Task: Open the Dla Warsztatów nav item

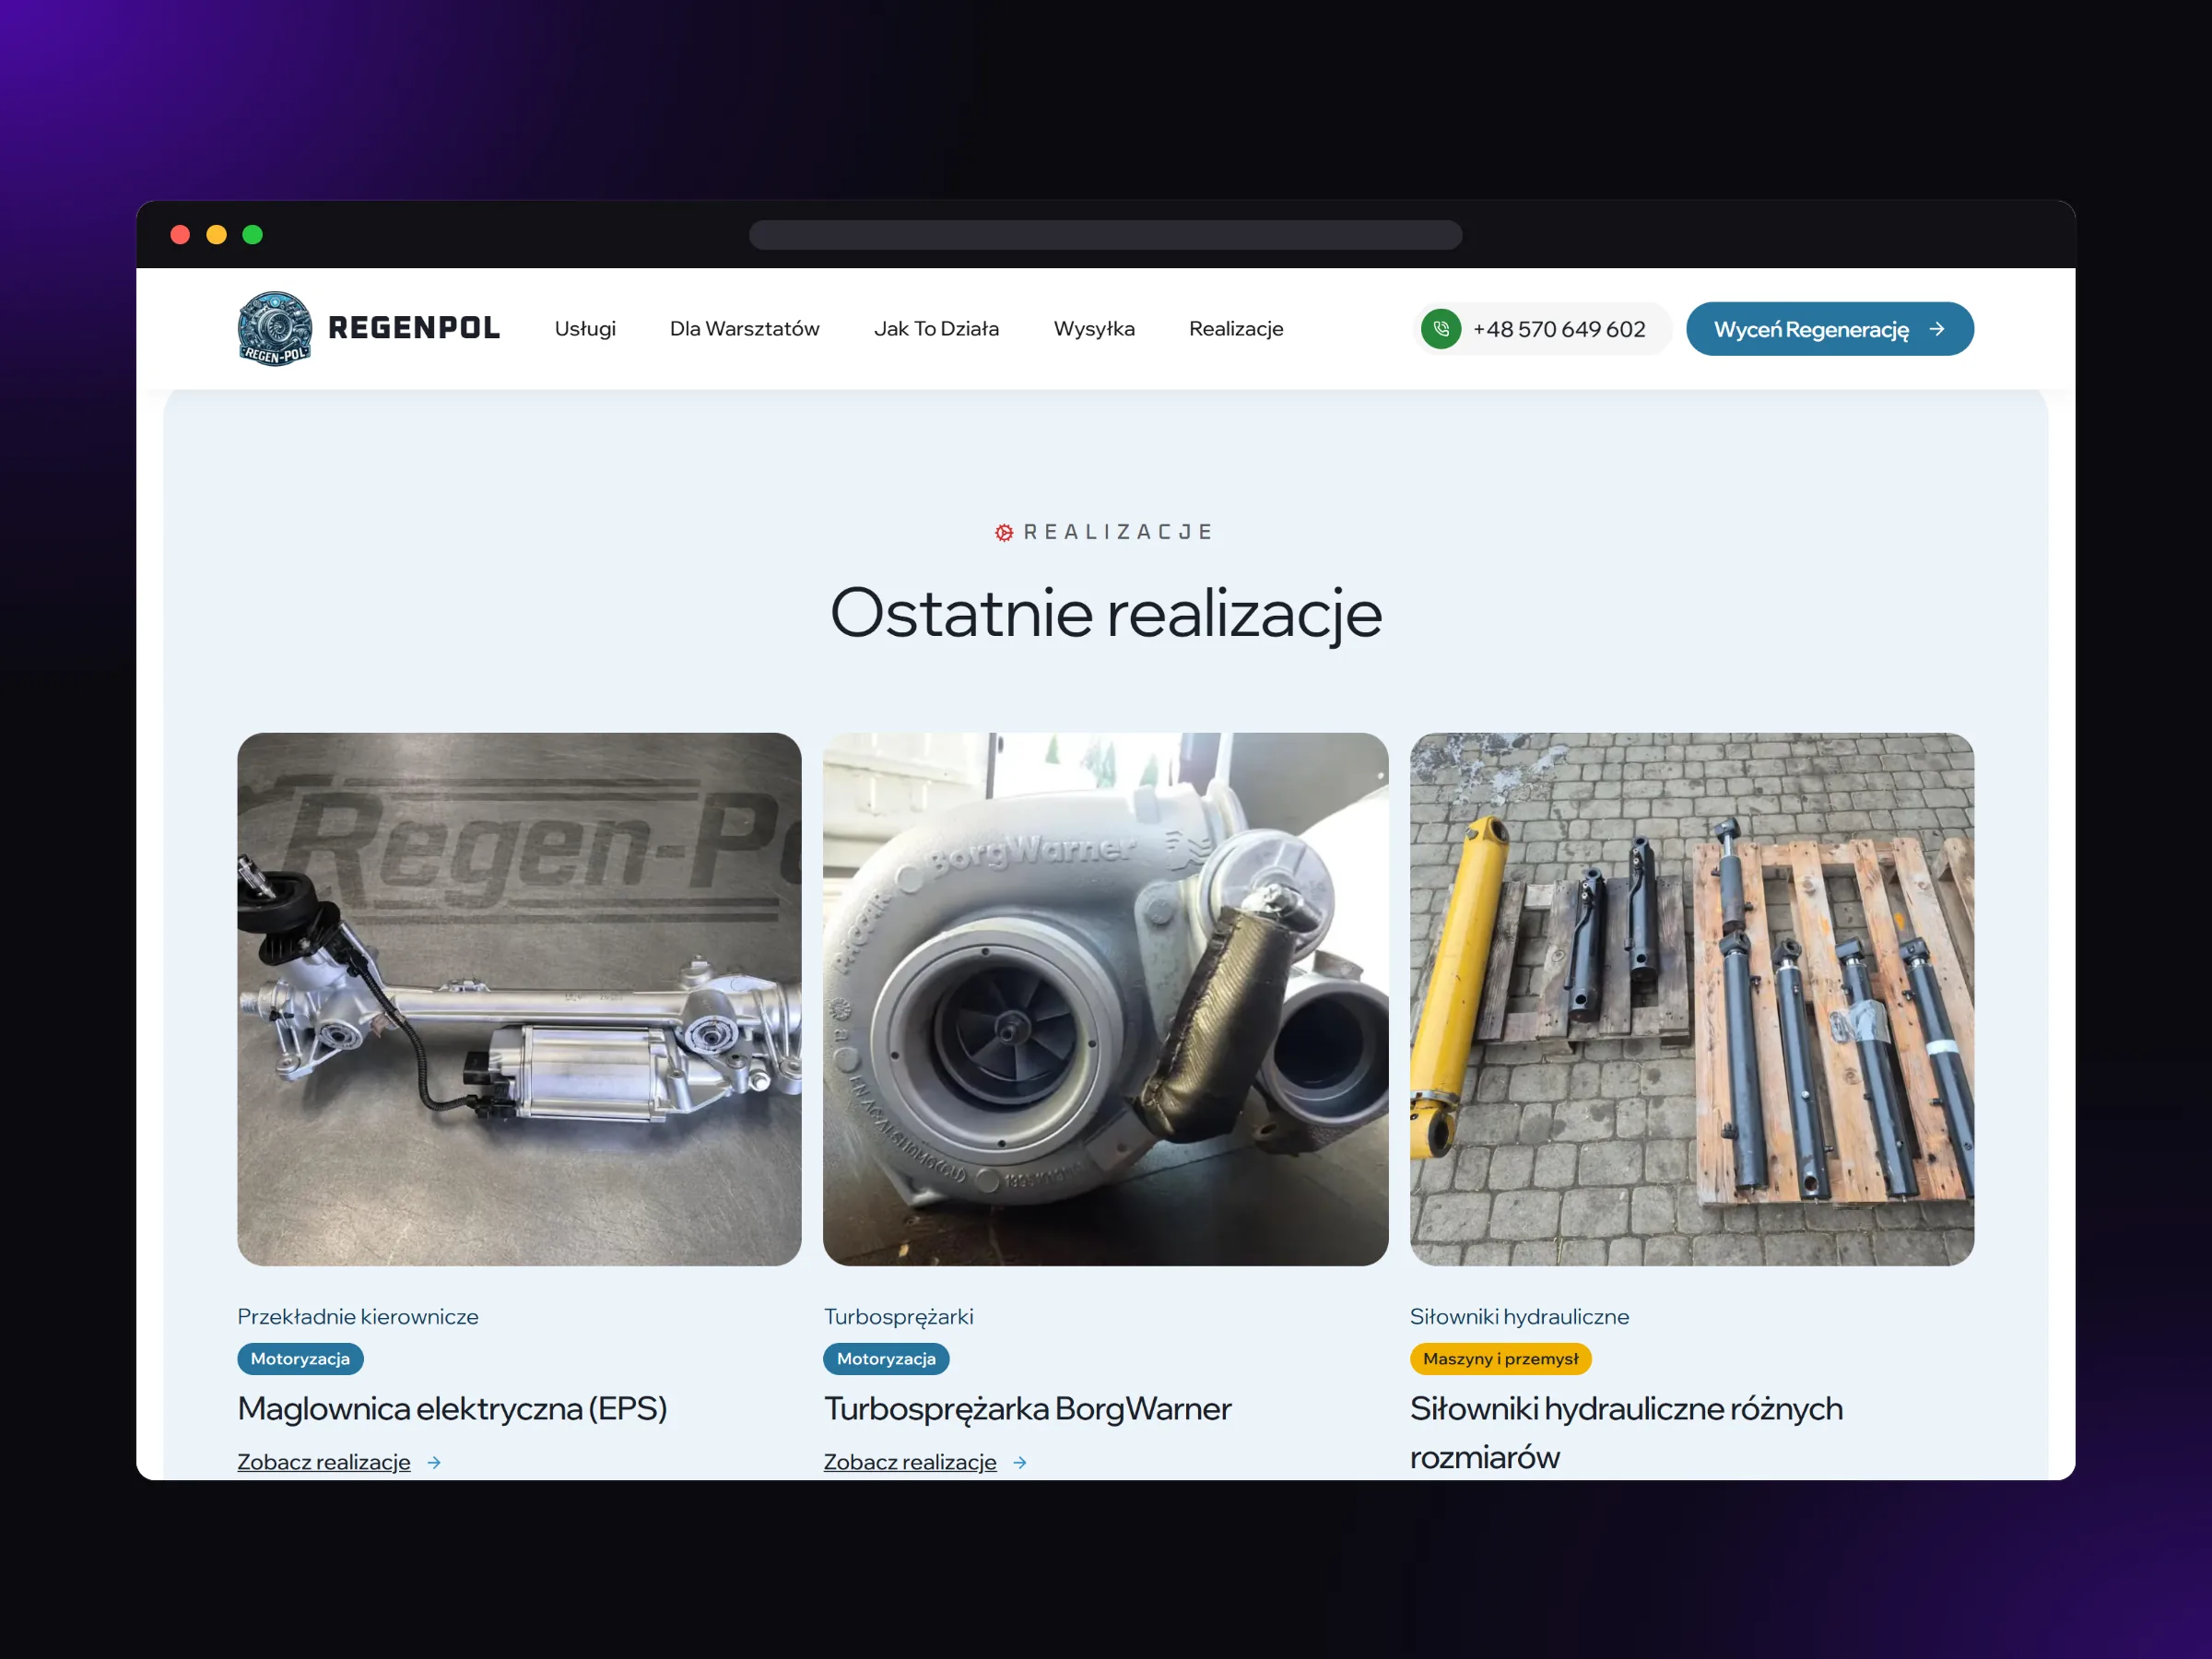Action: point(745,329)
